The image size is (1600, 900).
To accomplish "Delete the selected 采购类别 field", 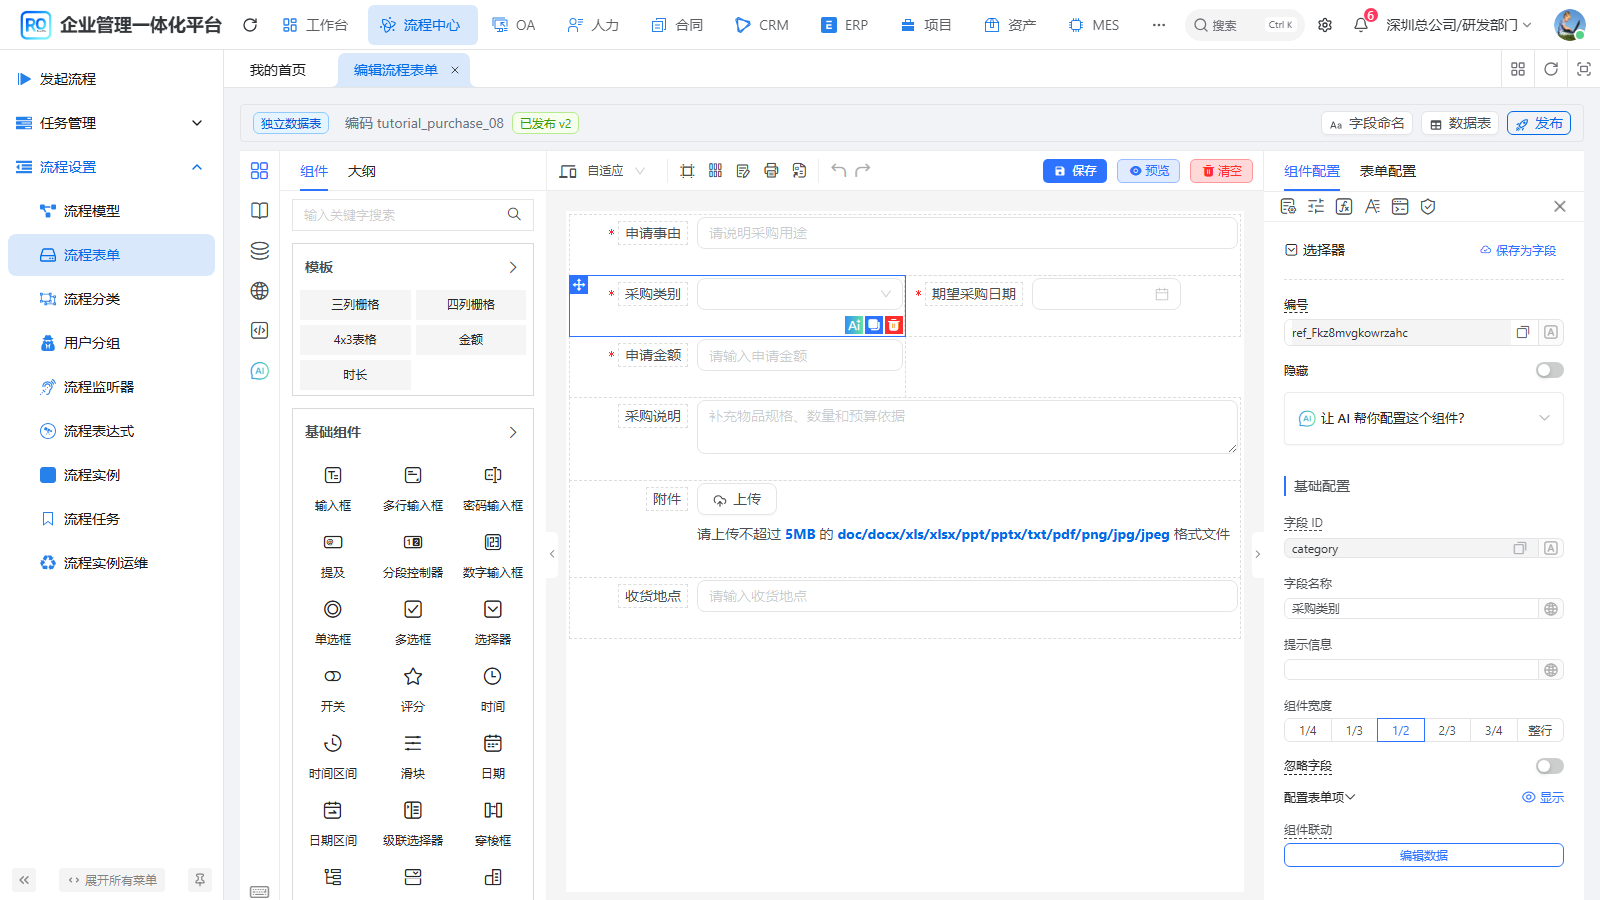I will [x=894, y=325].
